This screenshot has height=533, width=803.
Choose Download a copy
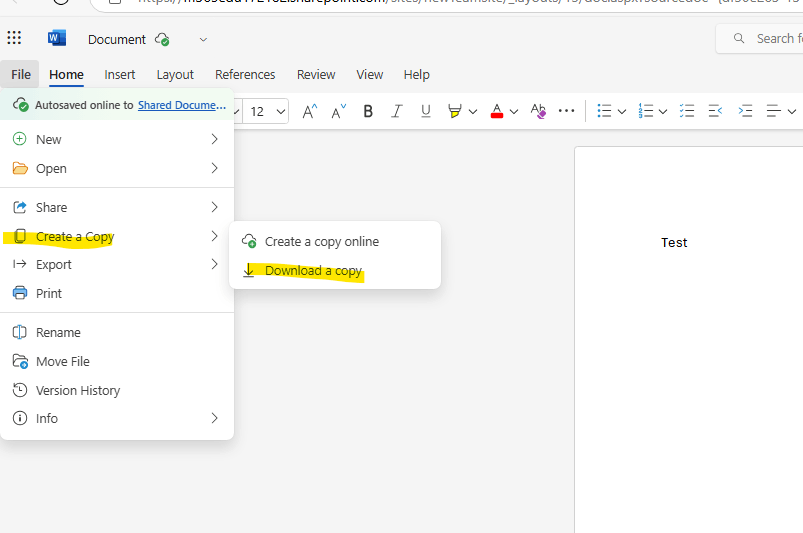tap(335, 270)
